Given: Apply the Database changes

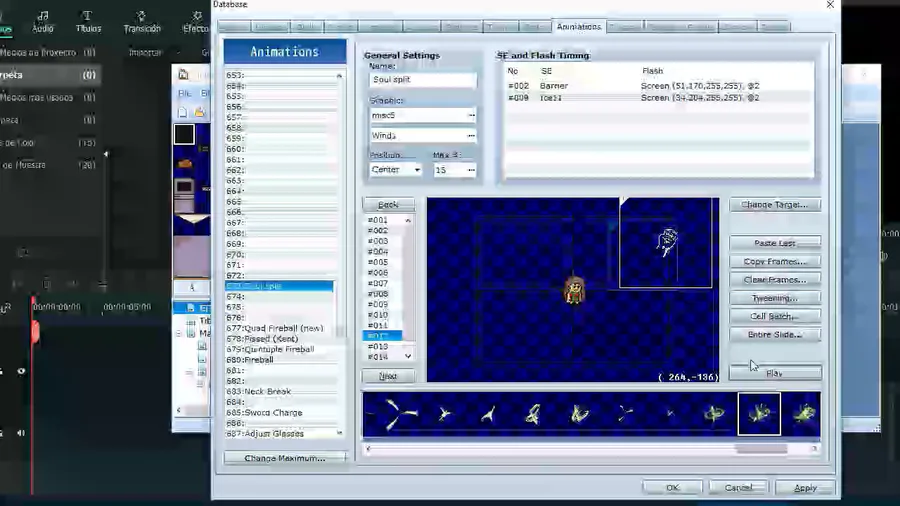Looking at the screenshot, I should click(x=805, y=488).
